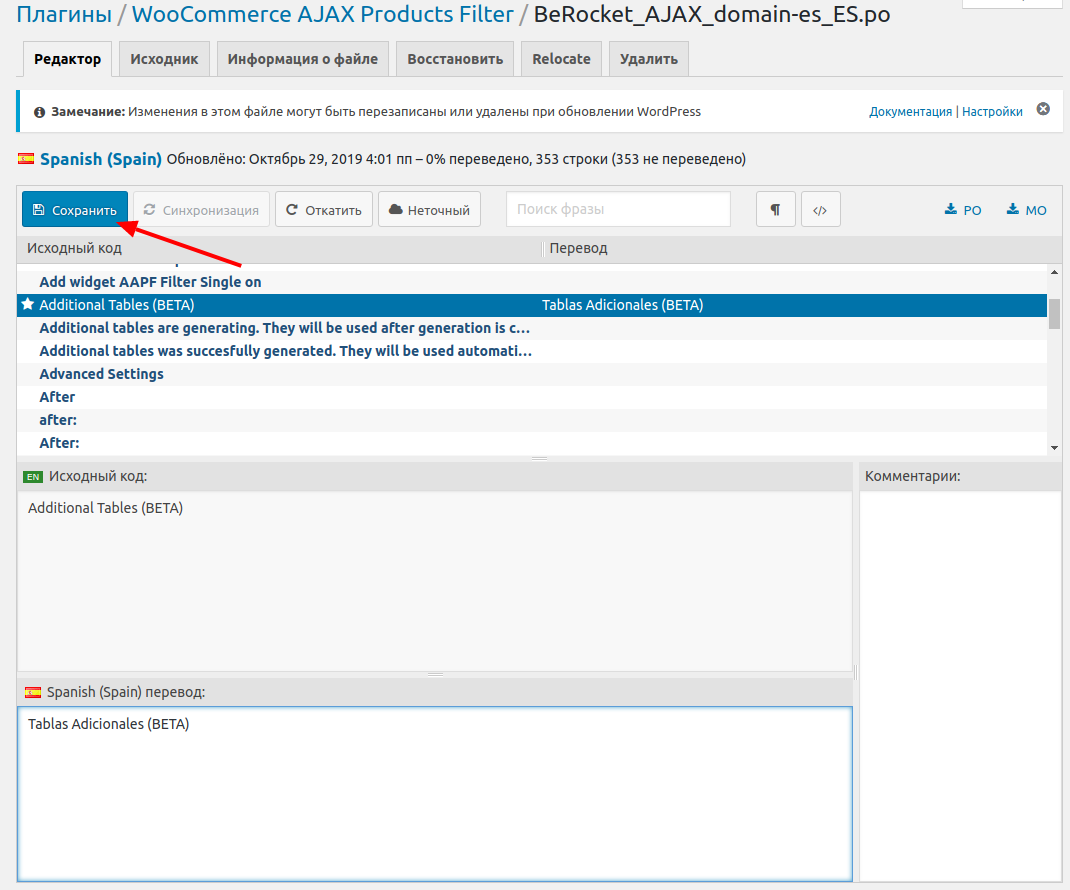Viewport: 1070px width, 890px height.
Task: Select the Advanced Settings string row
Action: tap(101, 374)
